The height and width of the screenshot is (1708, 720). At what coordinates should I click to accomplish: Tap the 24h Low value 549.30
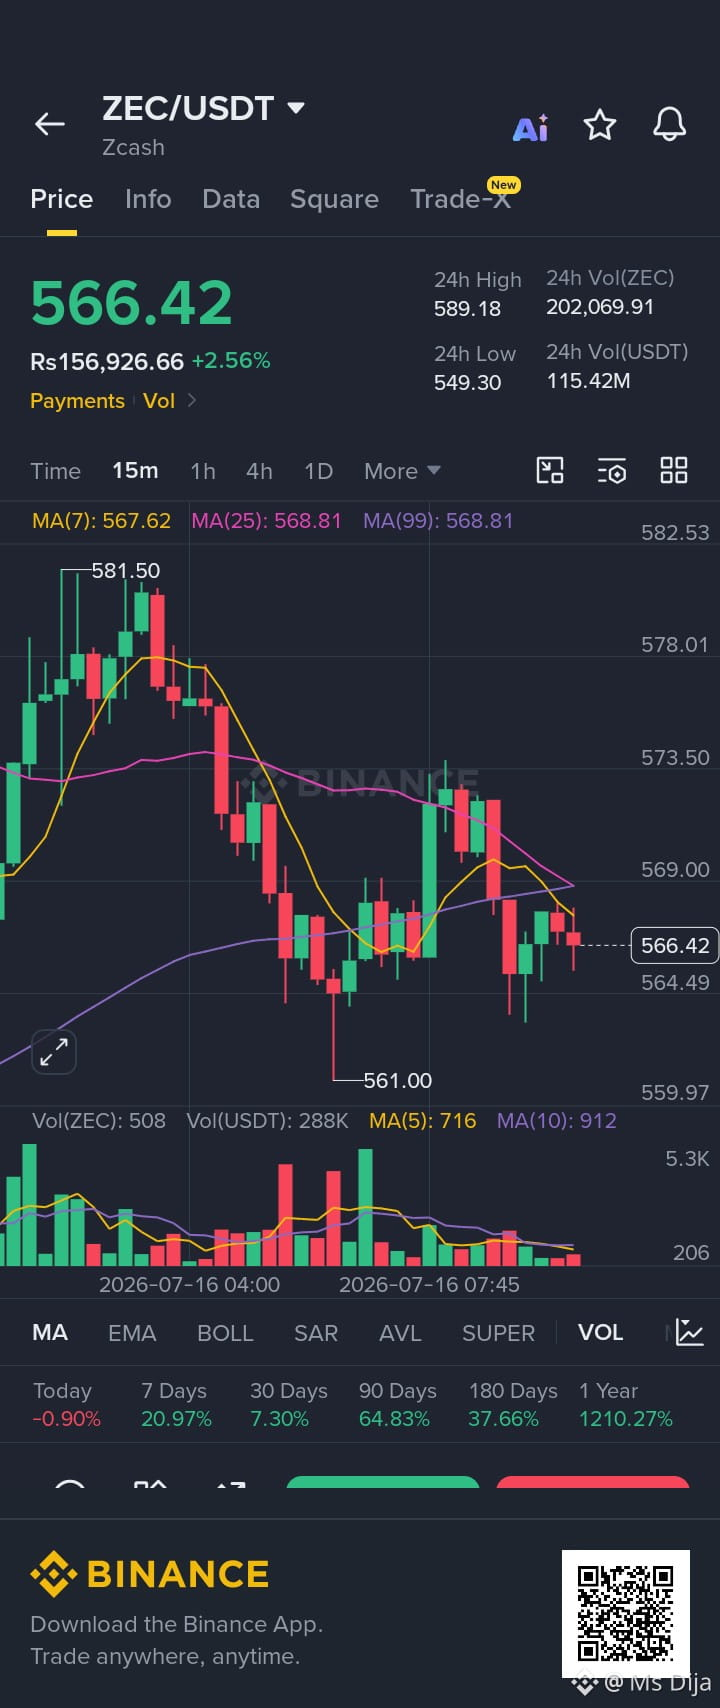coord(467,382)
